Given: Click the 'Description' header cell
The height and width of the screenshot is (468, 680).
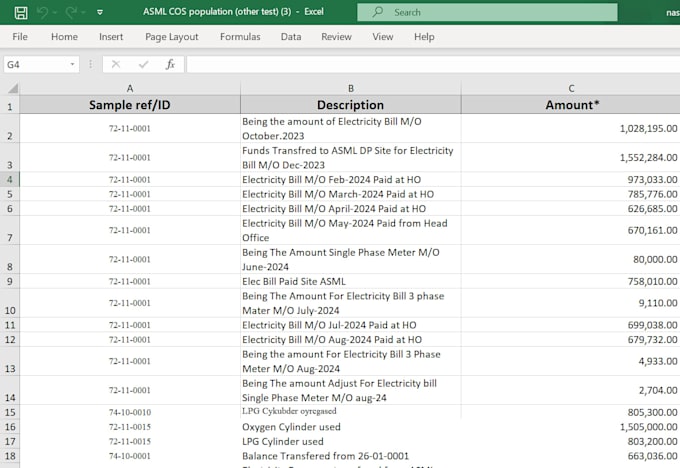Looking at the screenshot, I should (x=350, y=105).
